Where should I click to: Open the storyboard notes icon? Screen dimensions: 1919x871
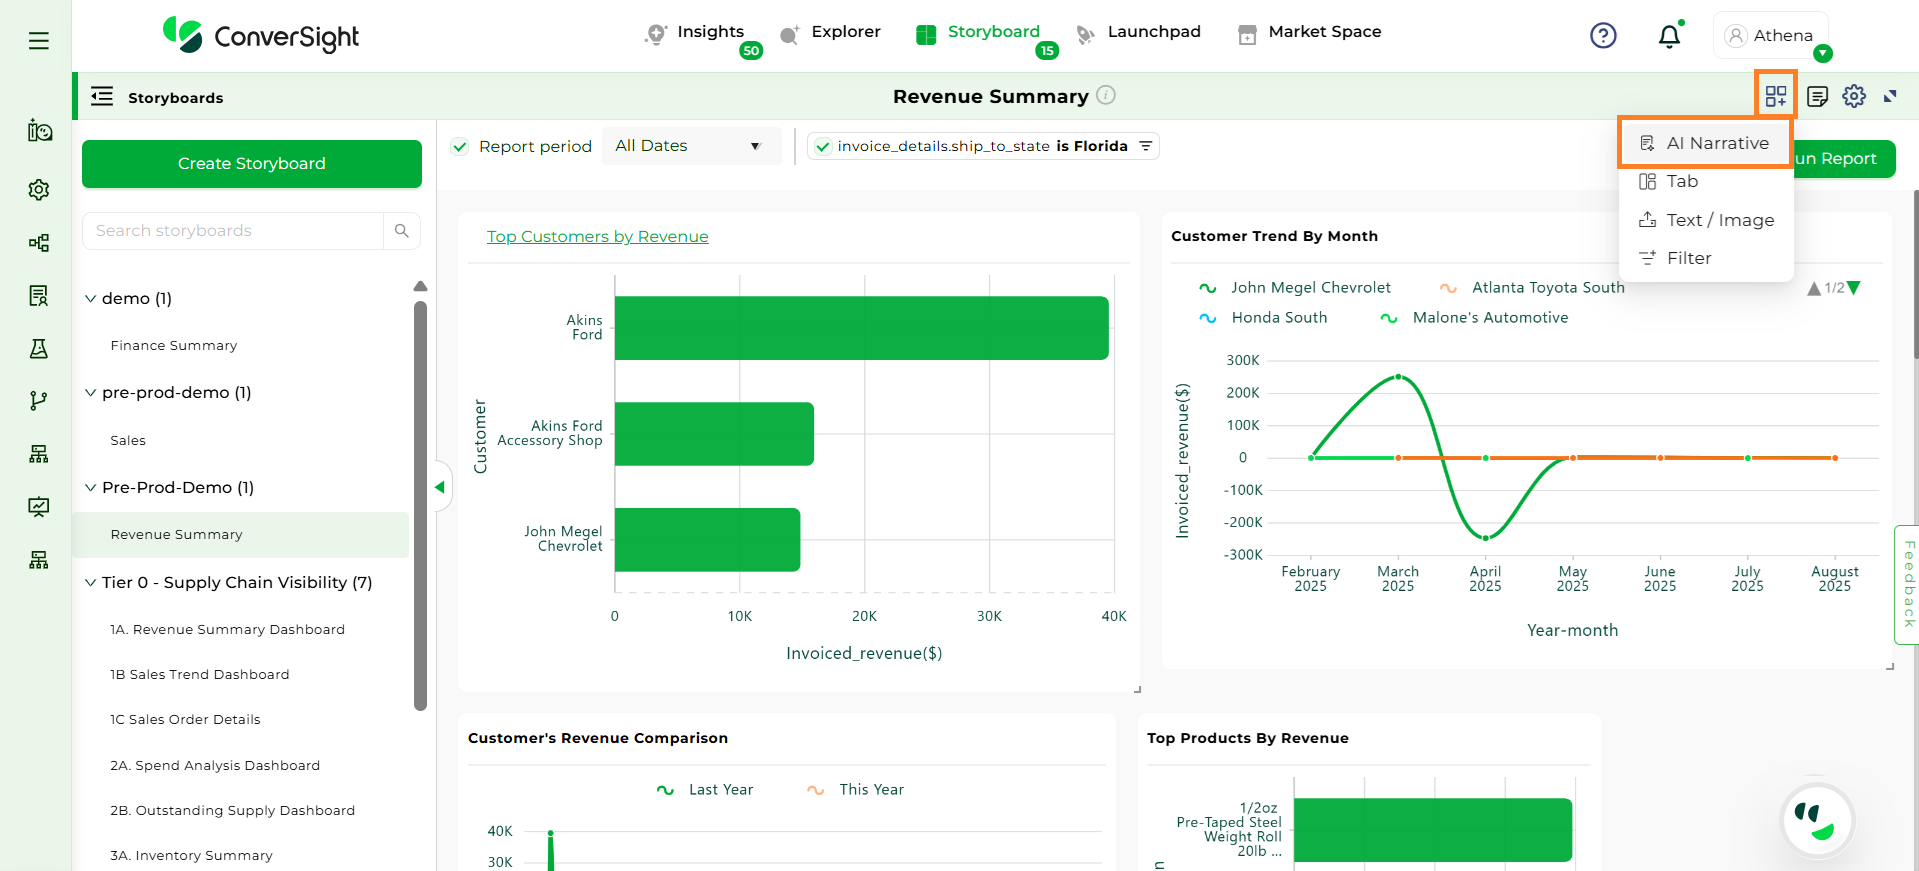coord(1817,96)
